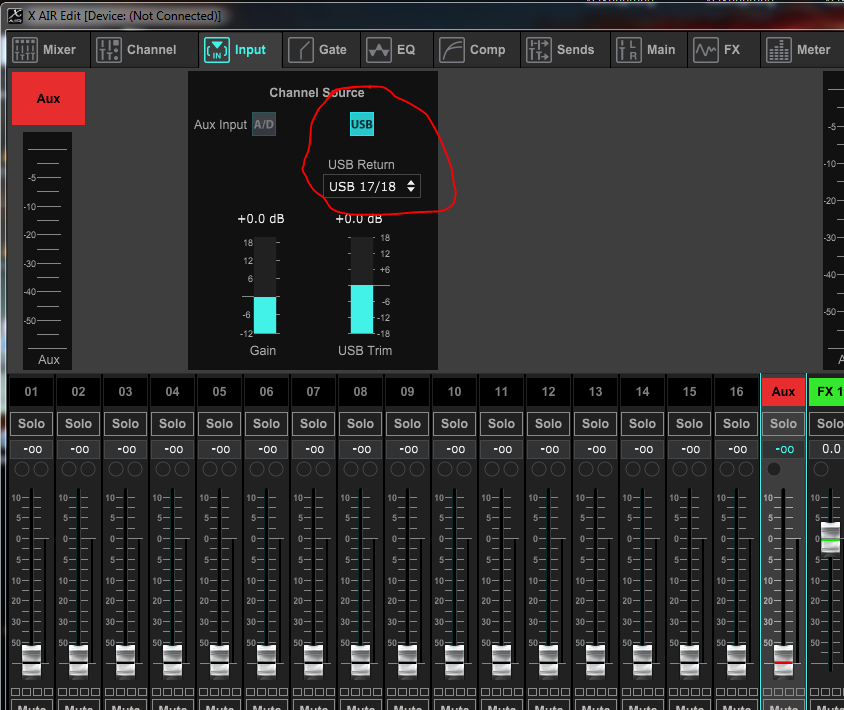Click the EQ curve icon
Screen dimensions: 844x710
(379, 50)
